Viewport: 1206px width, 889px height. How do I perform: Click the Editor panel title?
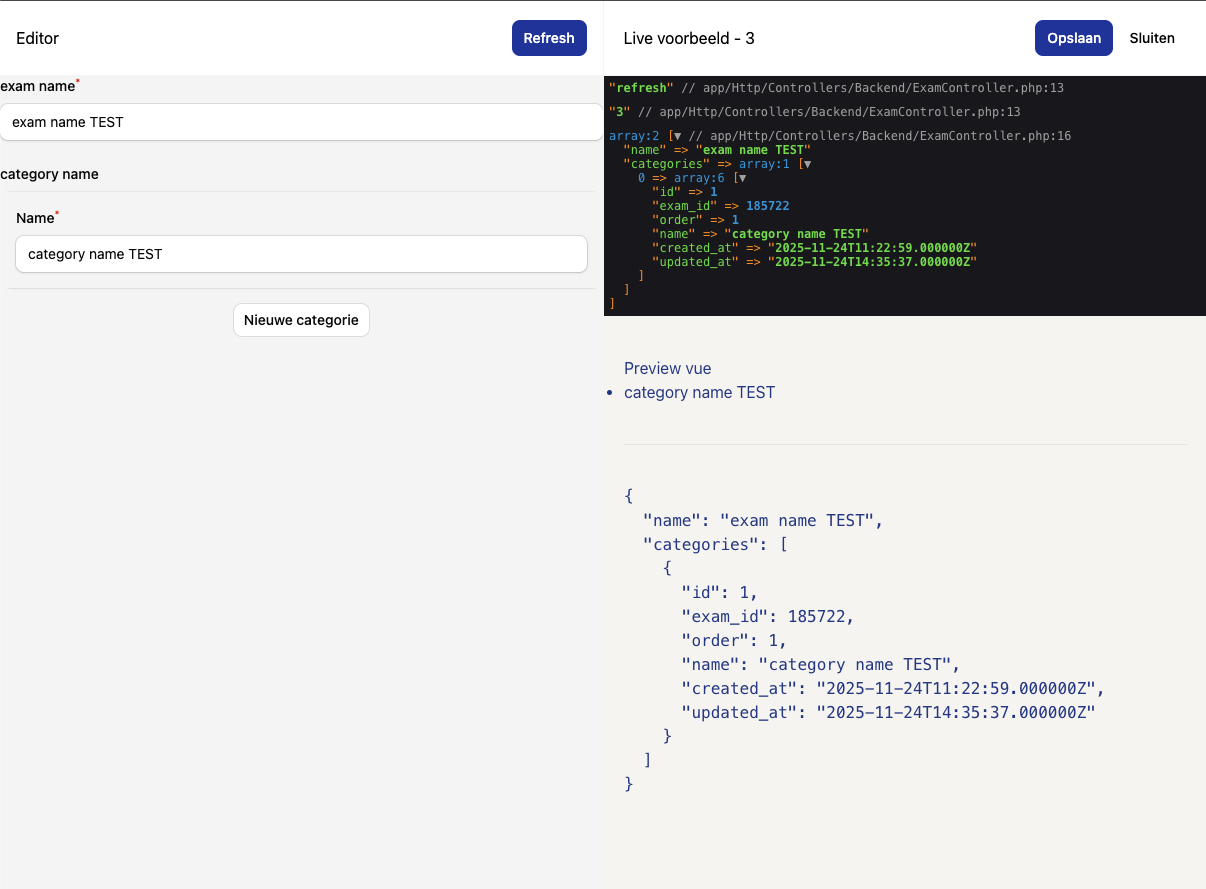point(37,38)
